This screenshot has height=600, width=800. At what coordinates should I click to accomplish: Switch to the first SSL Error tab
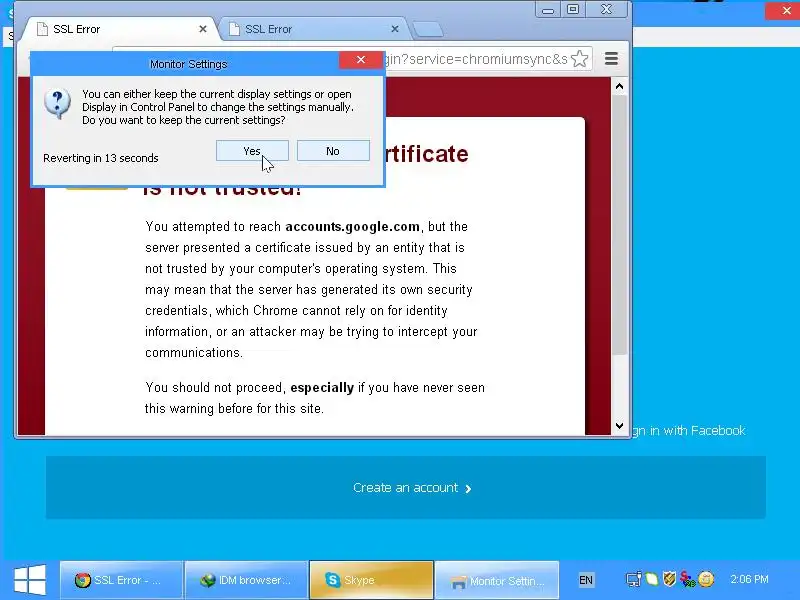pyautogui.click(x=122, y=29)
